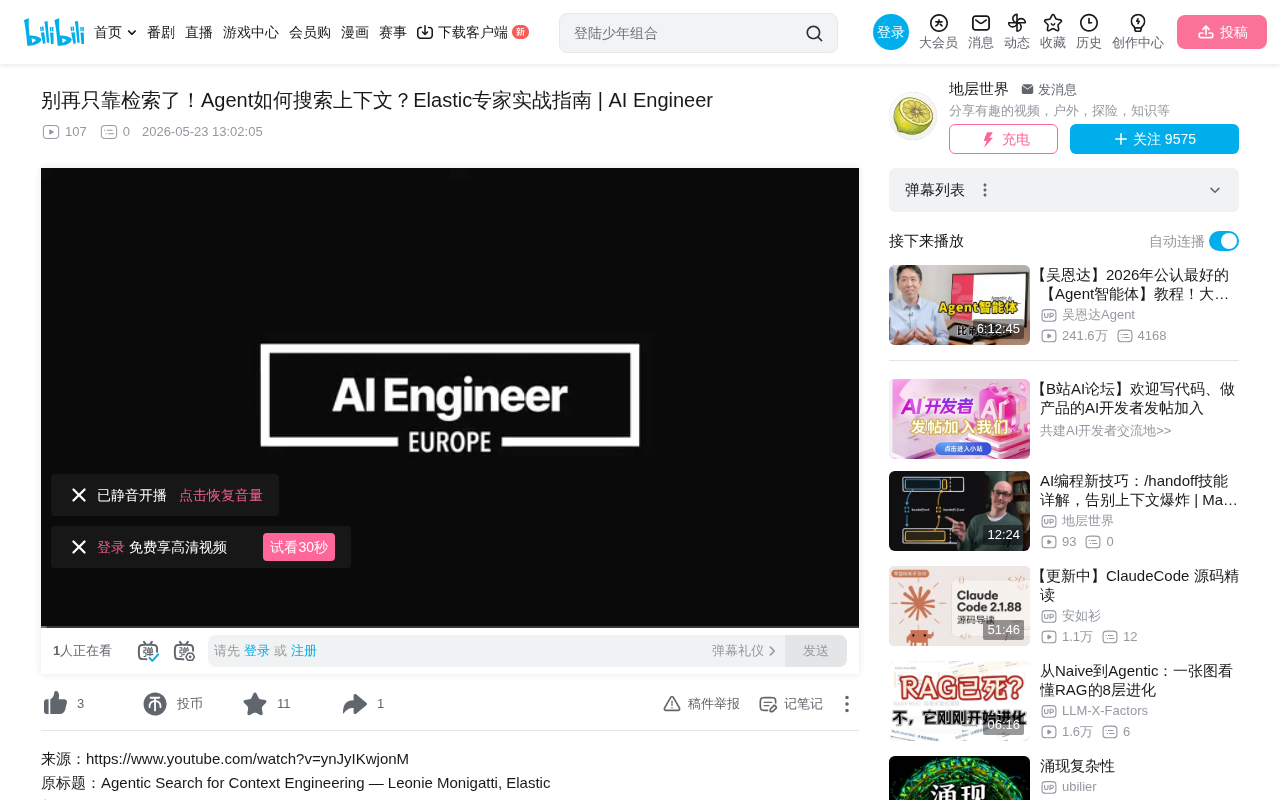Open 动态 feed icon

coord(1017,32)
